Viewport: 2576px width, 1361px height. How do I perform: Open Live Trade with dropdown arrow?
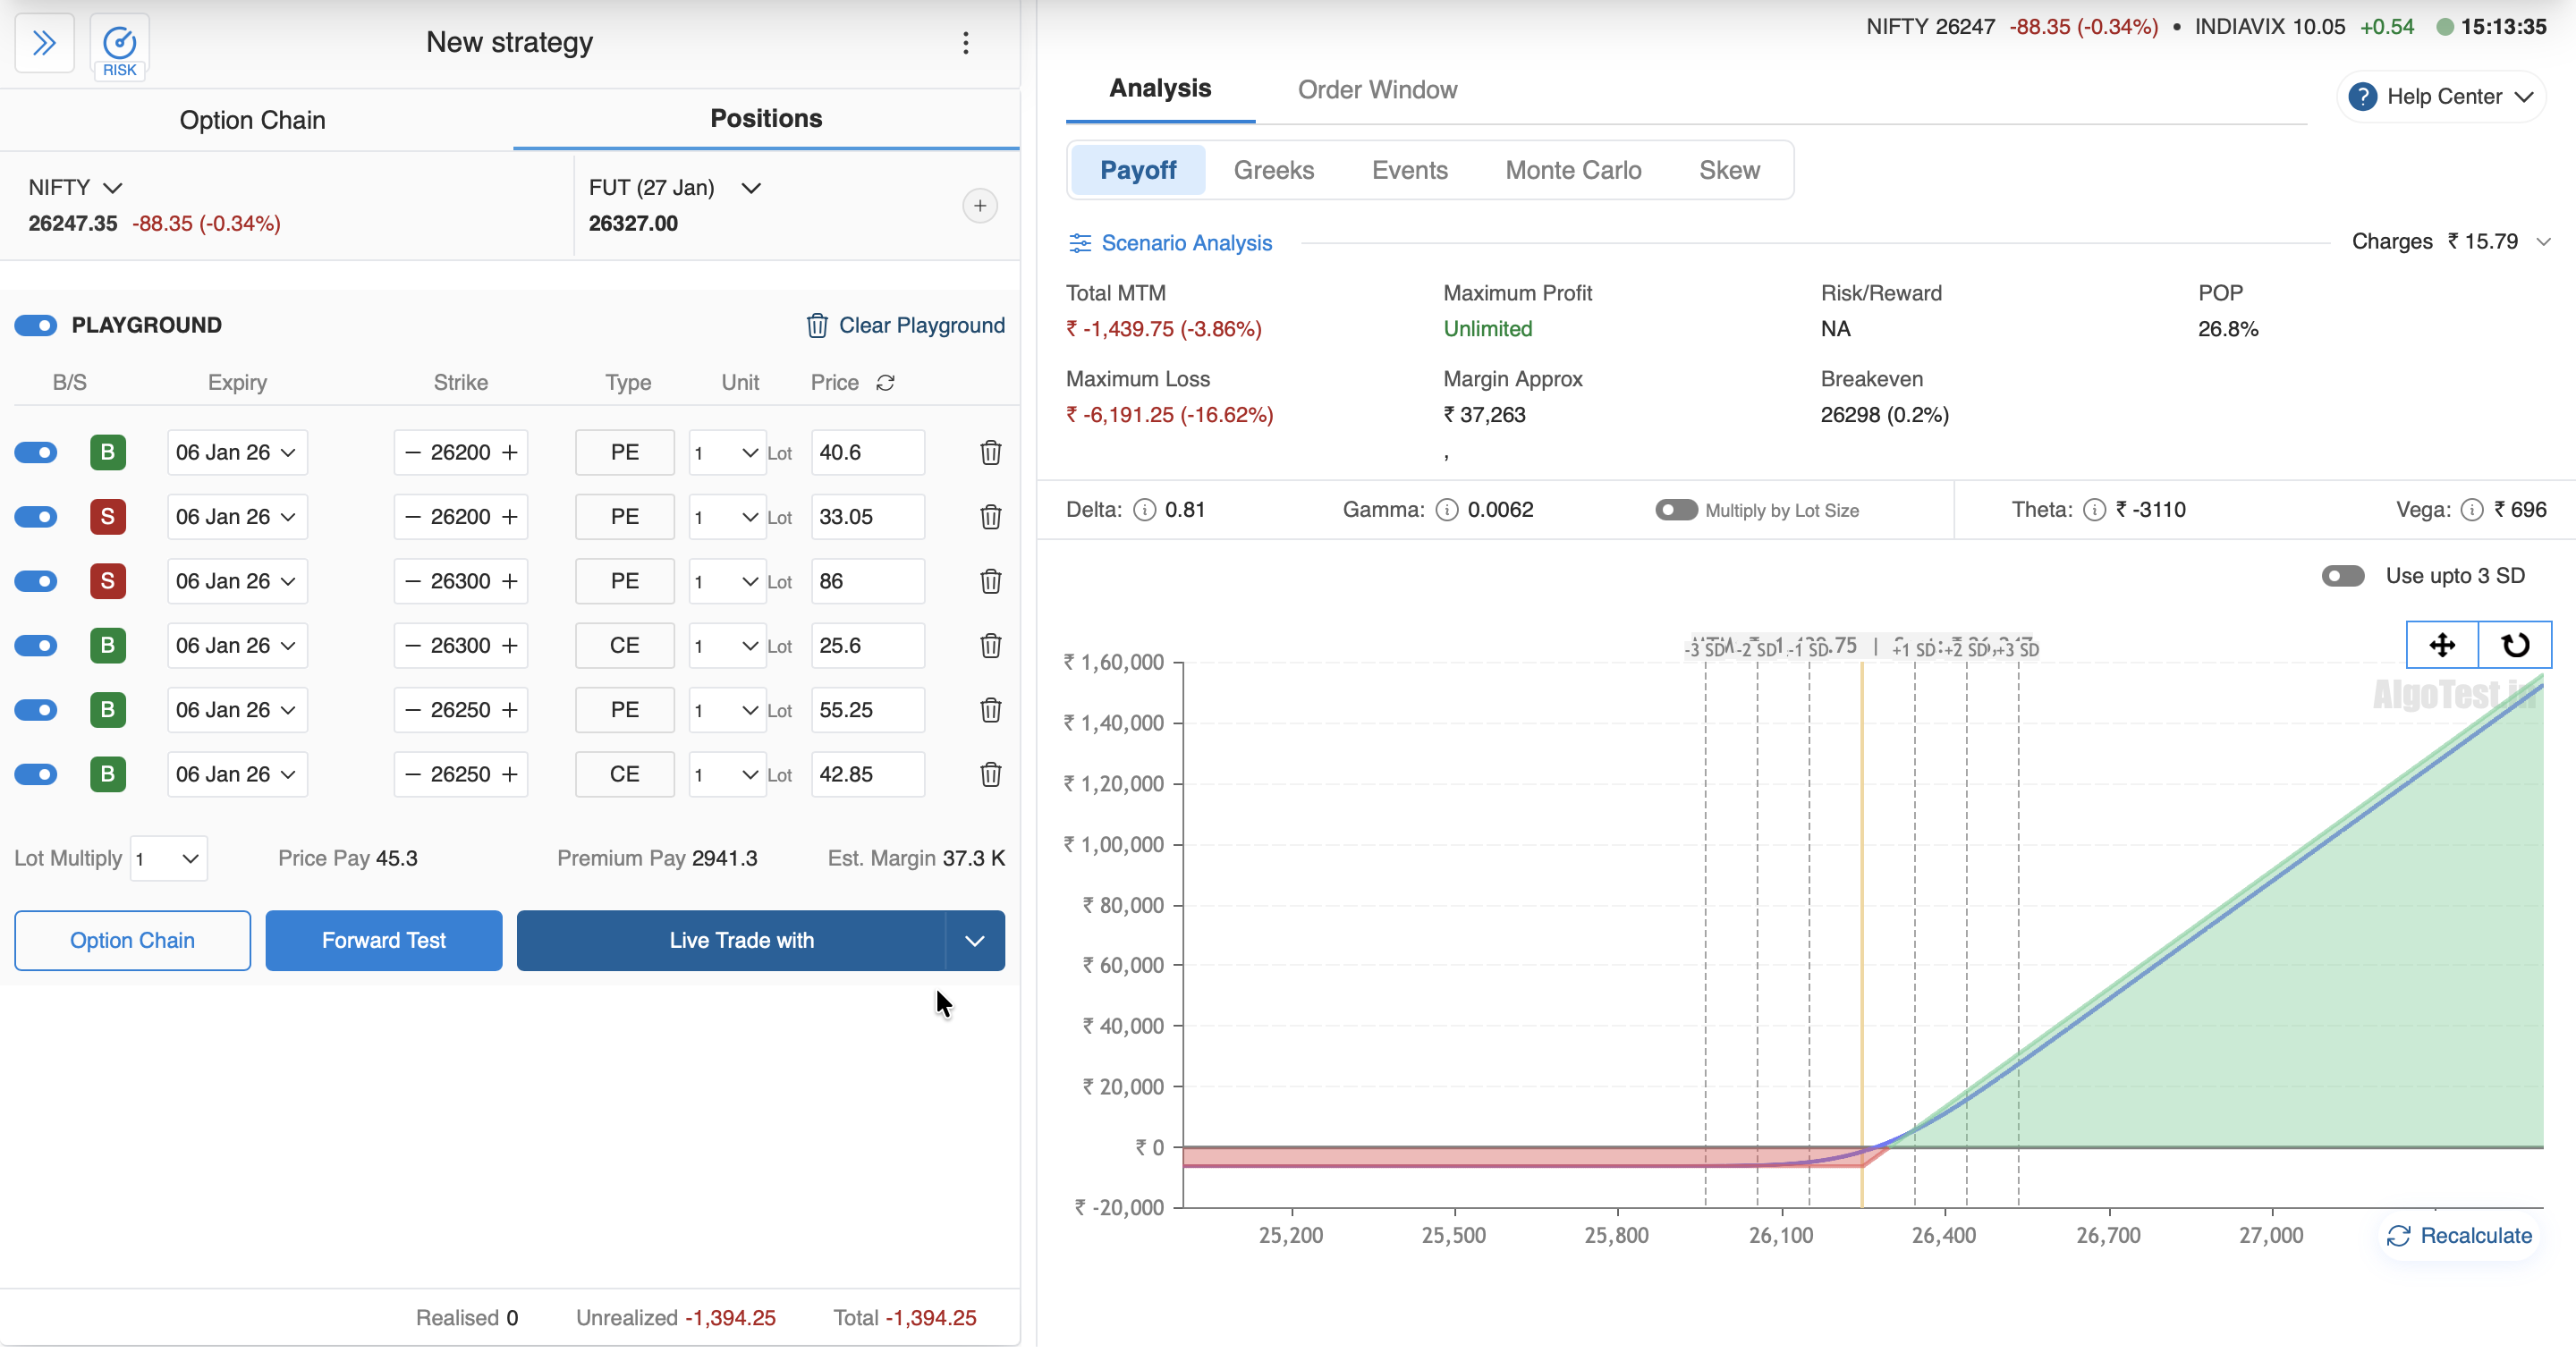[974, 941]
